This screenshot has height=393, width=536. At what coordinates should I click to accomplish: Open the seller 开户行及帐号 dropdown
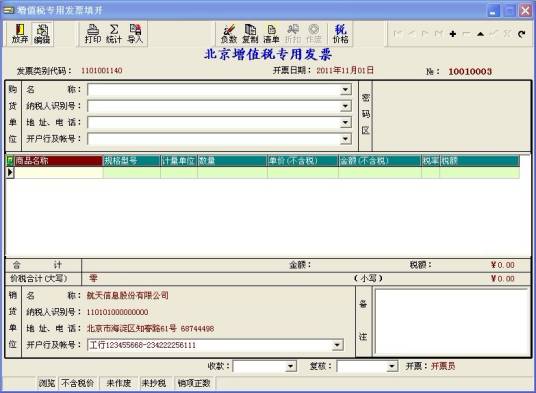337,345
